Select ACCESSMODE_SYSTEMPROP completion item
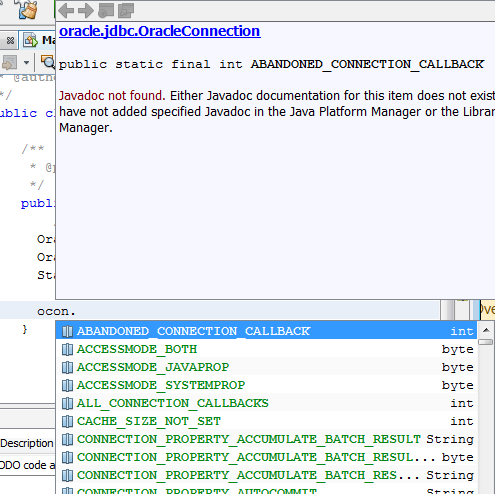 click(x=267, y=385)
